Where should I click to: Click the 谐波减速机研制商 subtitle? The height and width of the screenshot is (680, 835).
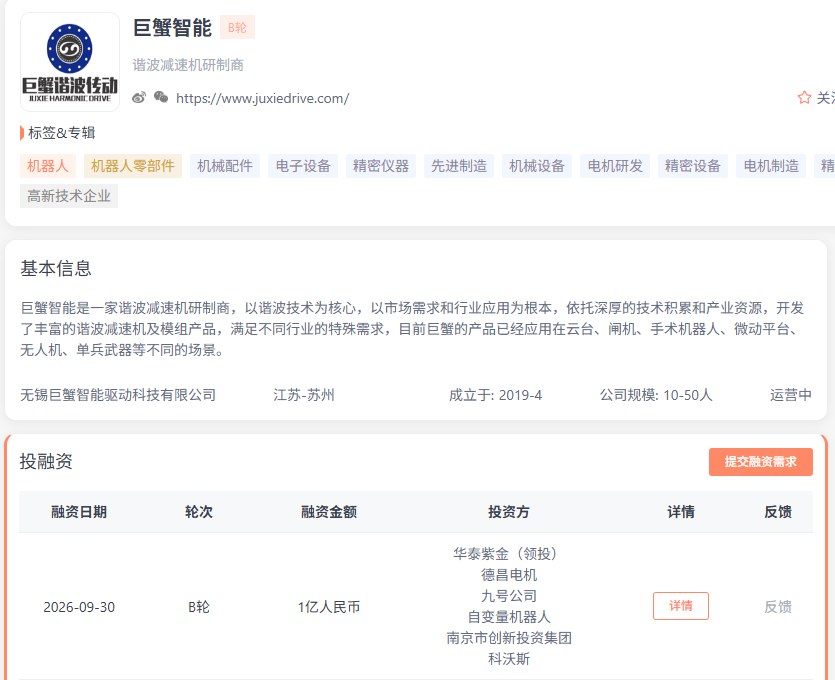(x=188, y=65)
